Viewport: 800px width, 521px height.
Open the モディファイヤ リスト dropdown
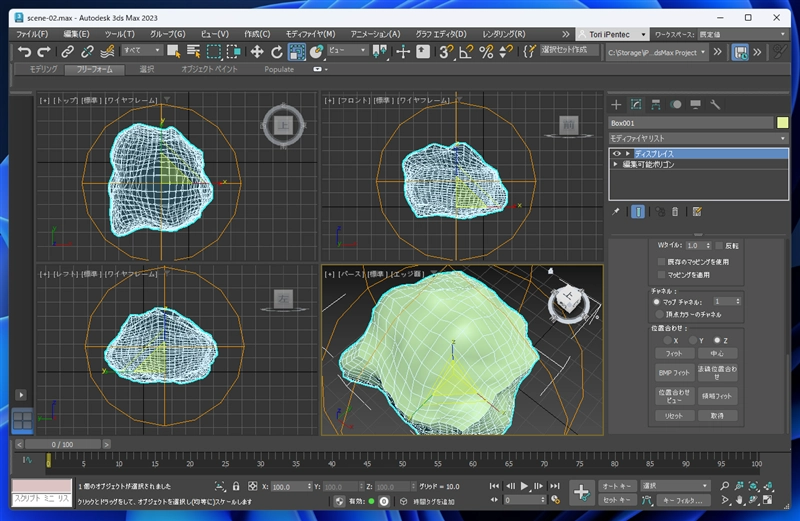coord(698,138)
